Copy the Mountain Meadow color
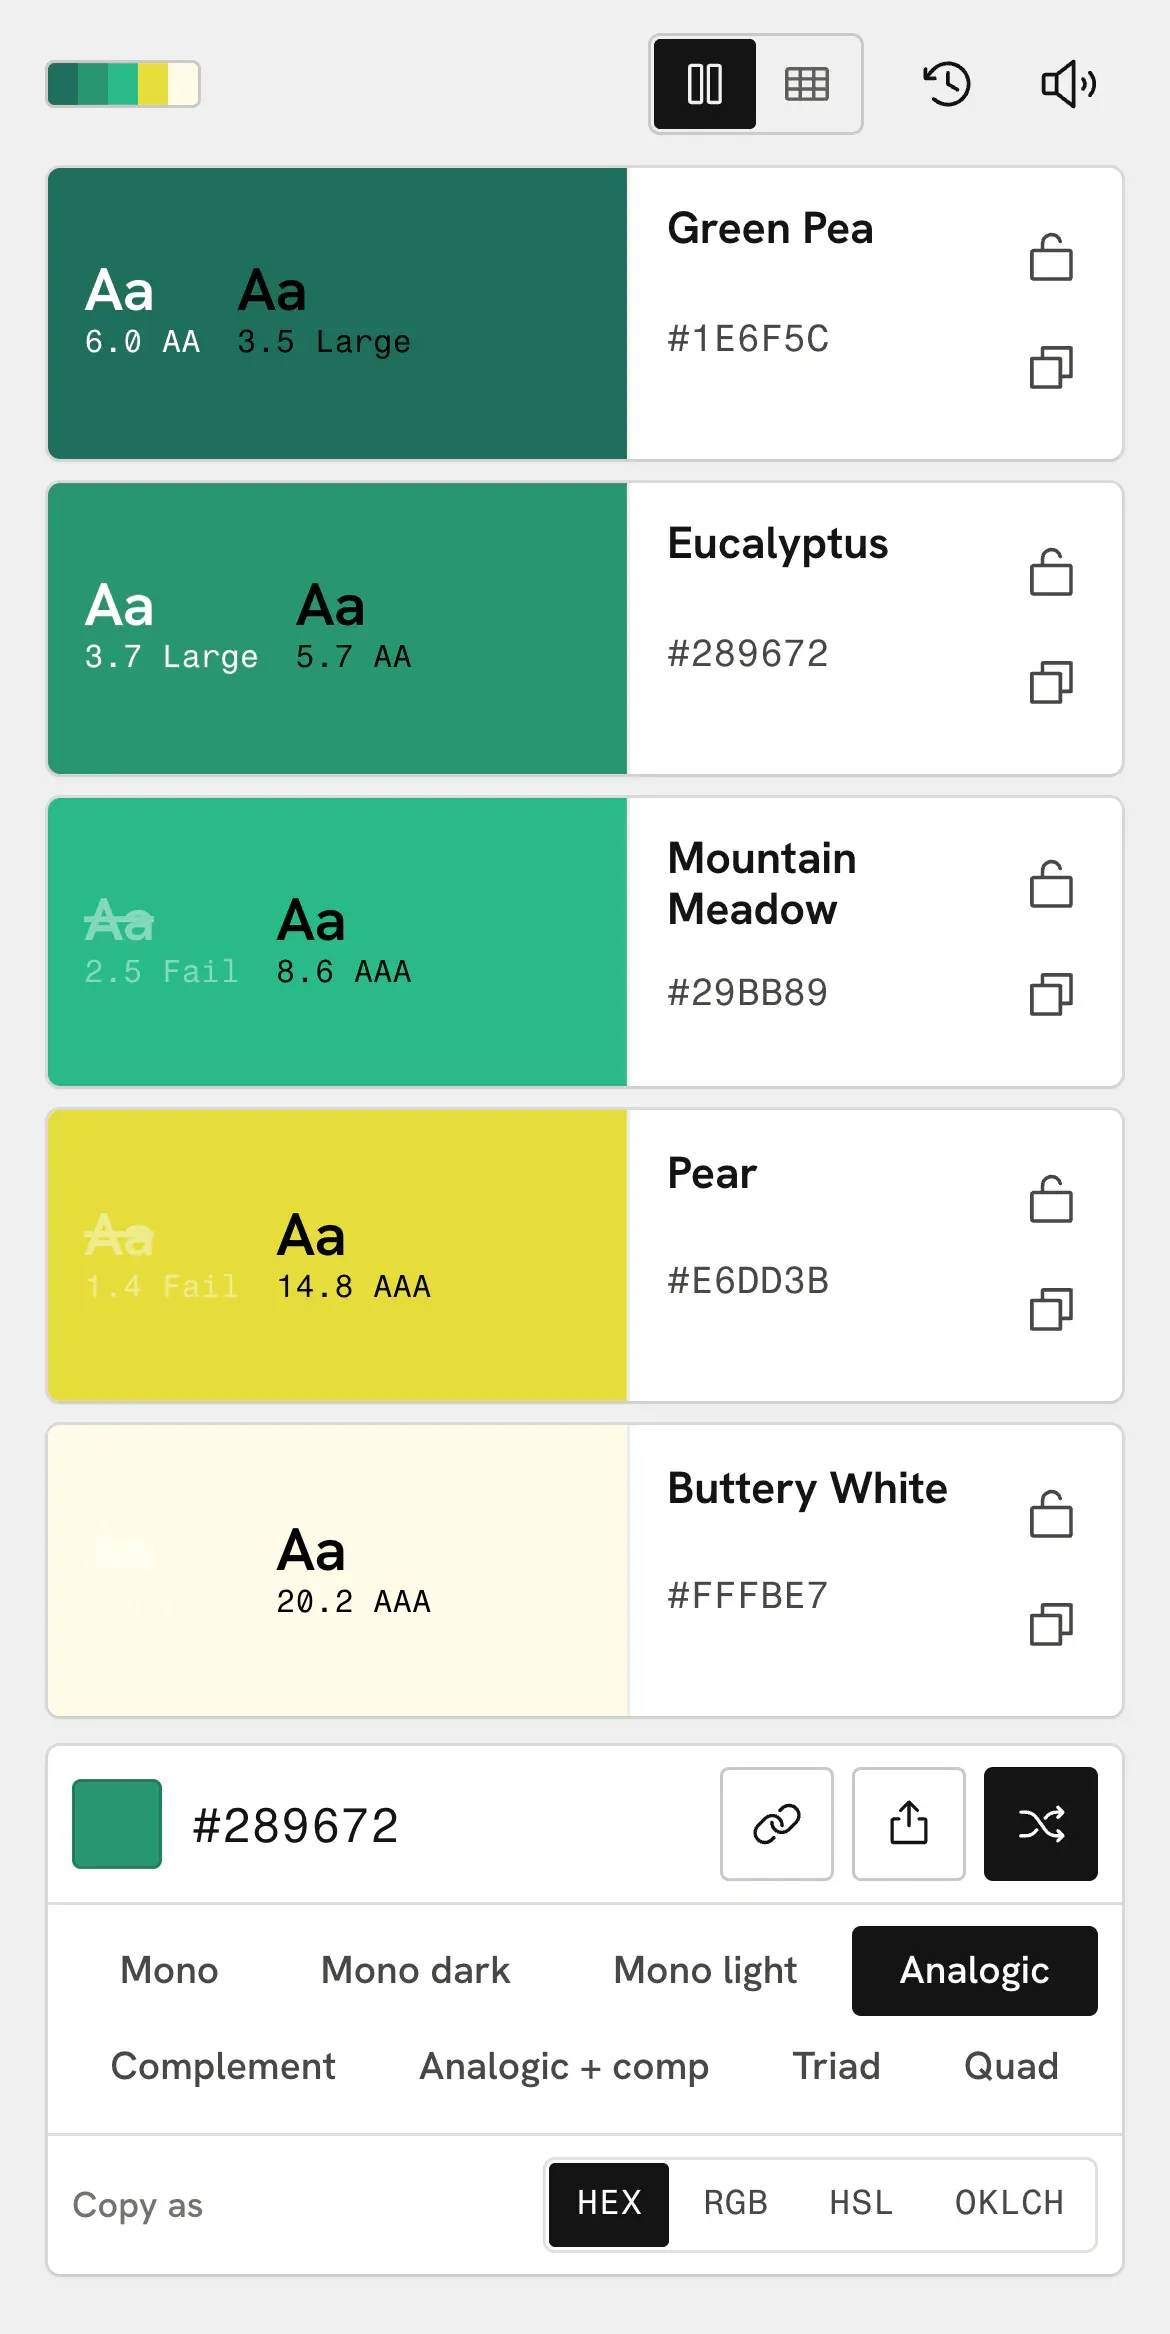The image size is (1170, 2334). 1051,994
